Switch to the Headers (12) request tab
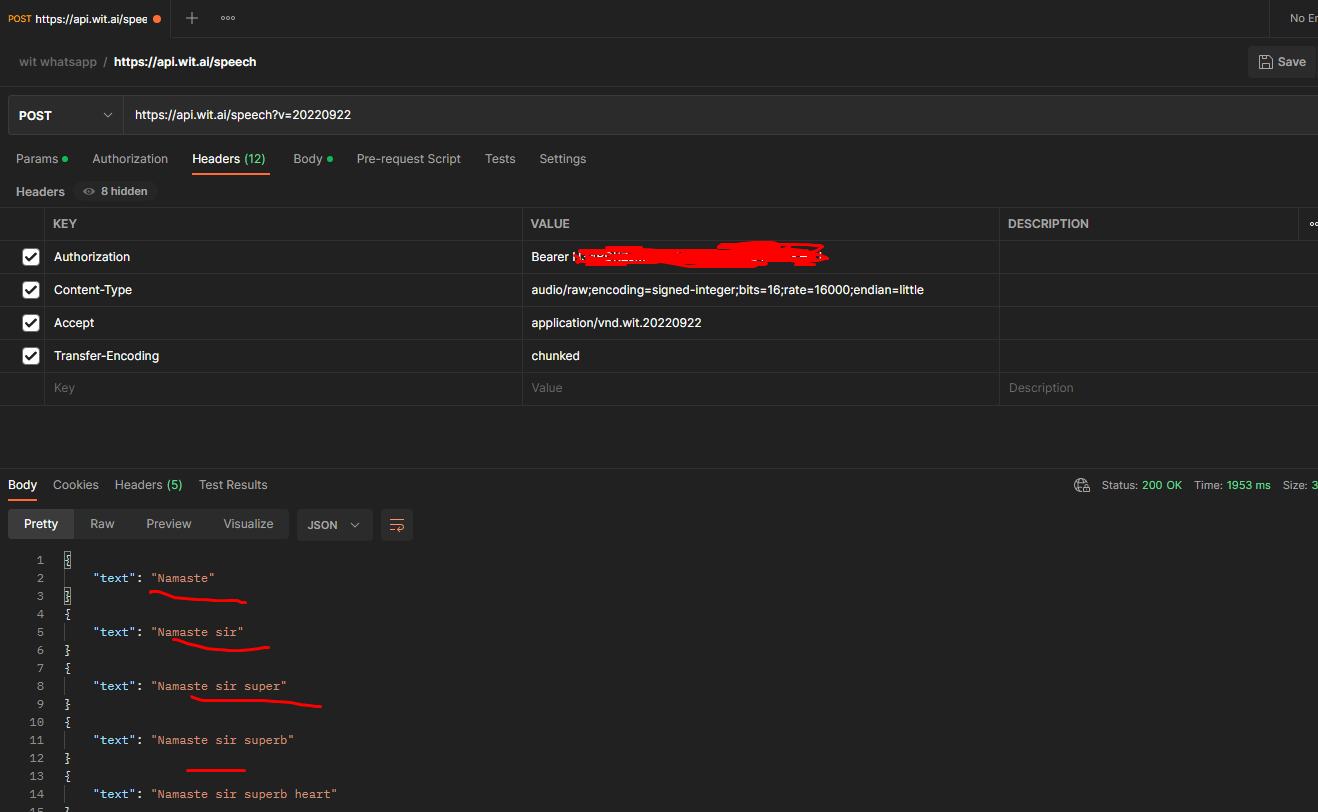Viewport: 1318px width, 812px height. click(x=230, y=158)
